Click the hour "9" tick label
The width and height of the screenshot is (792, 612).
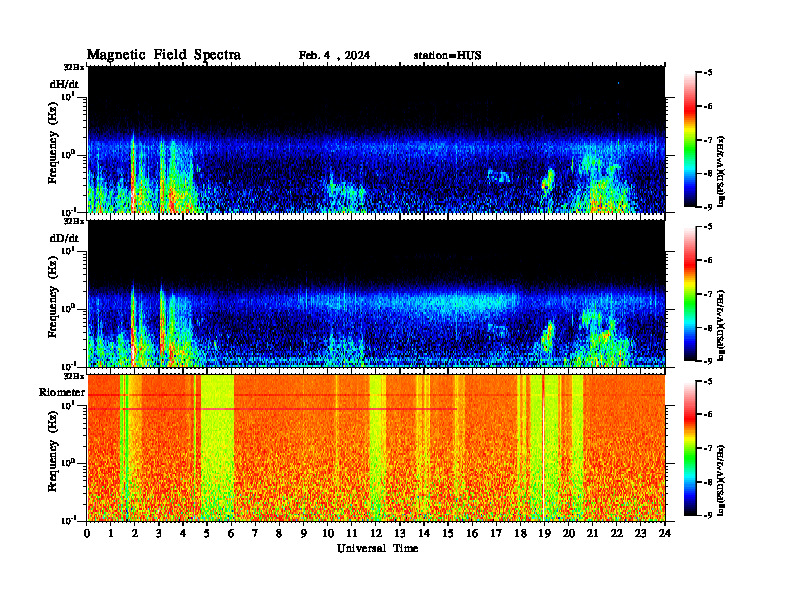point(304,533)
